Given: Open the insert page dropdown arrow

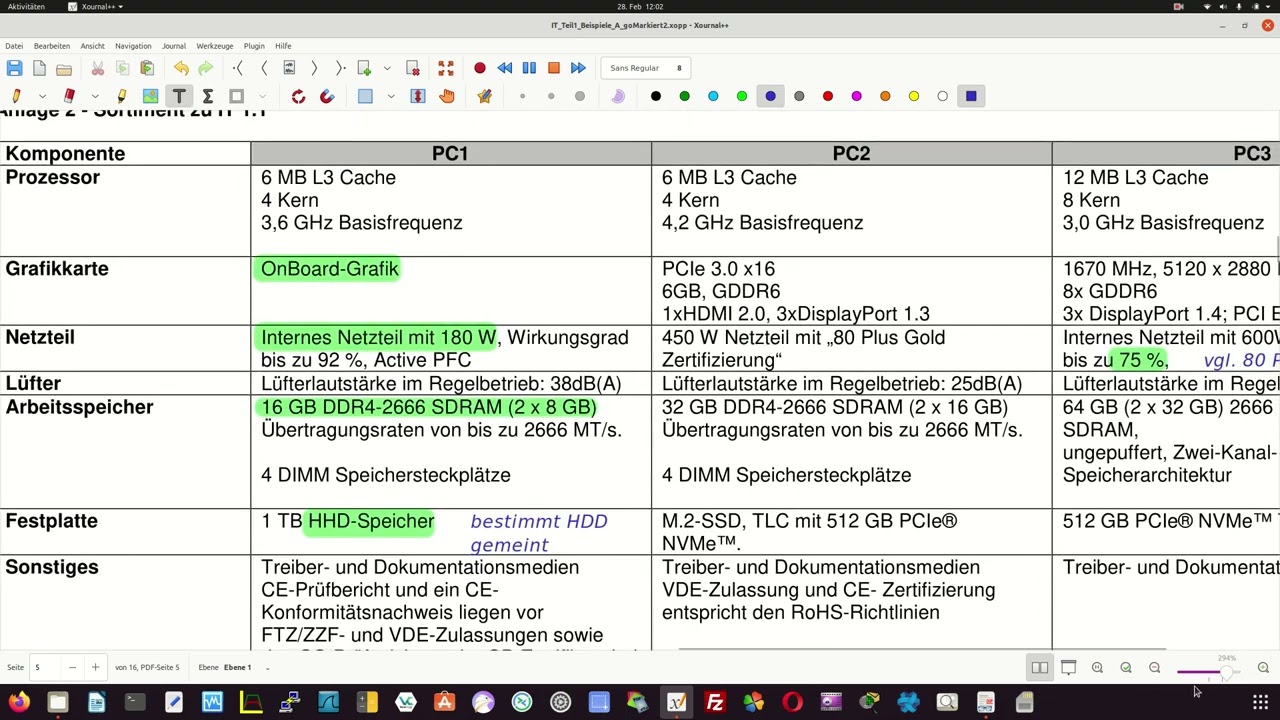Looking at the screenshot, I should pyautogui.click(x=387, y=68).
